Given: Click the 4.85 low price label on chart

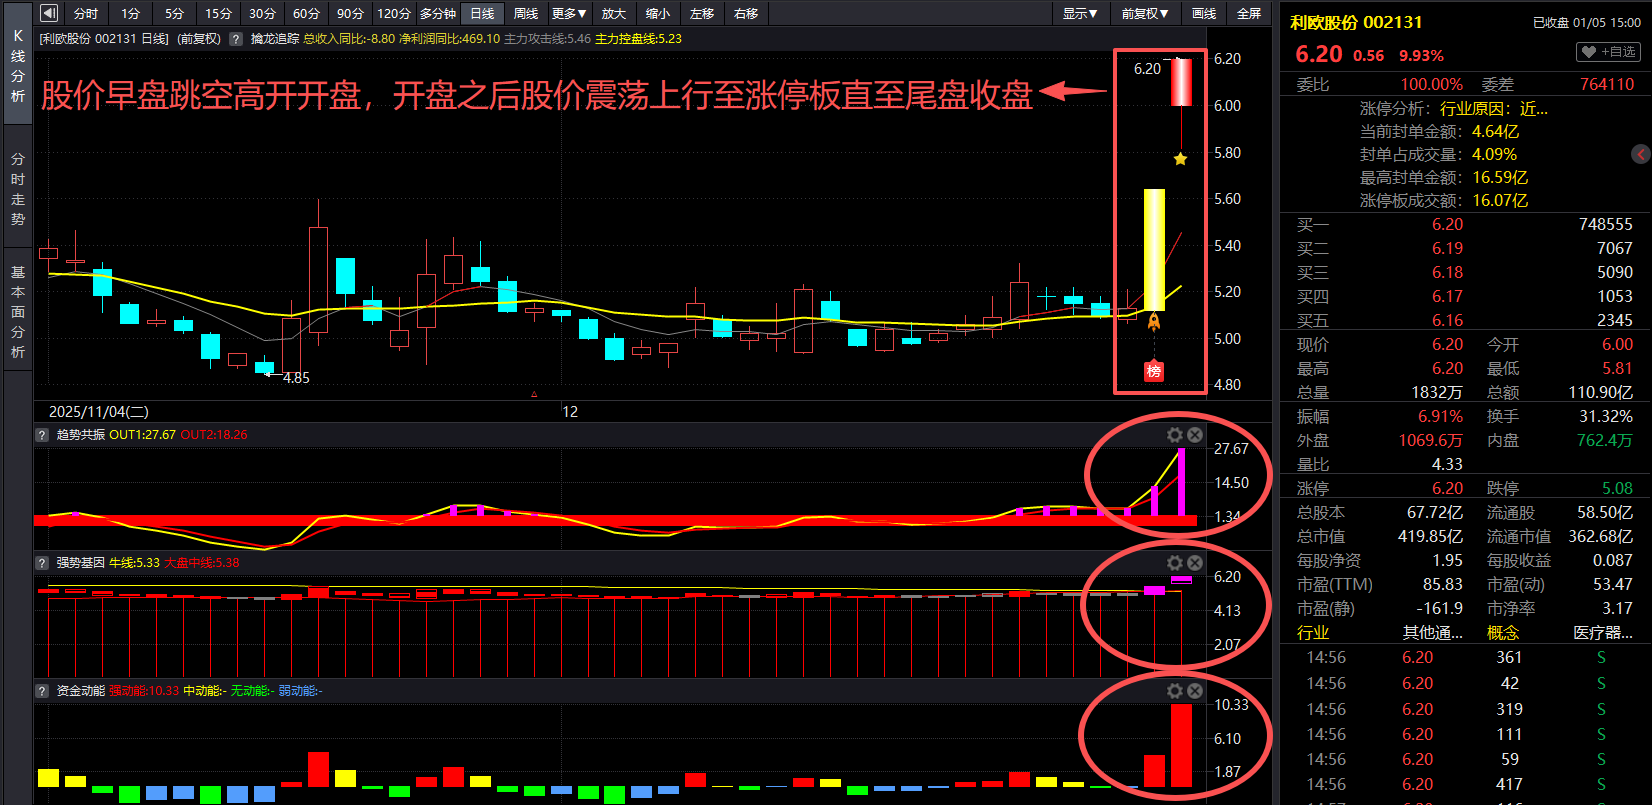Looking at the screenshot, I should [x=296, y=378].
